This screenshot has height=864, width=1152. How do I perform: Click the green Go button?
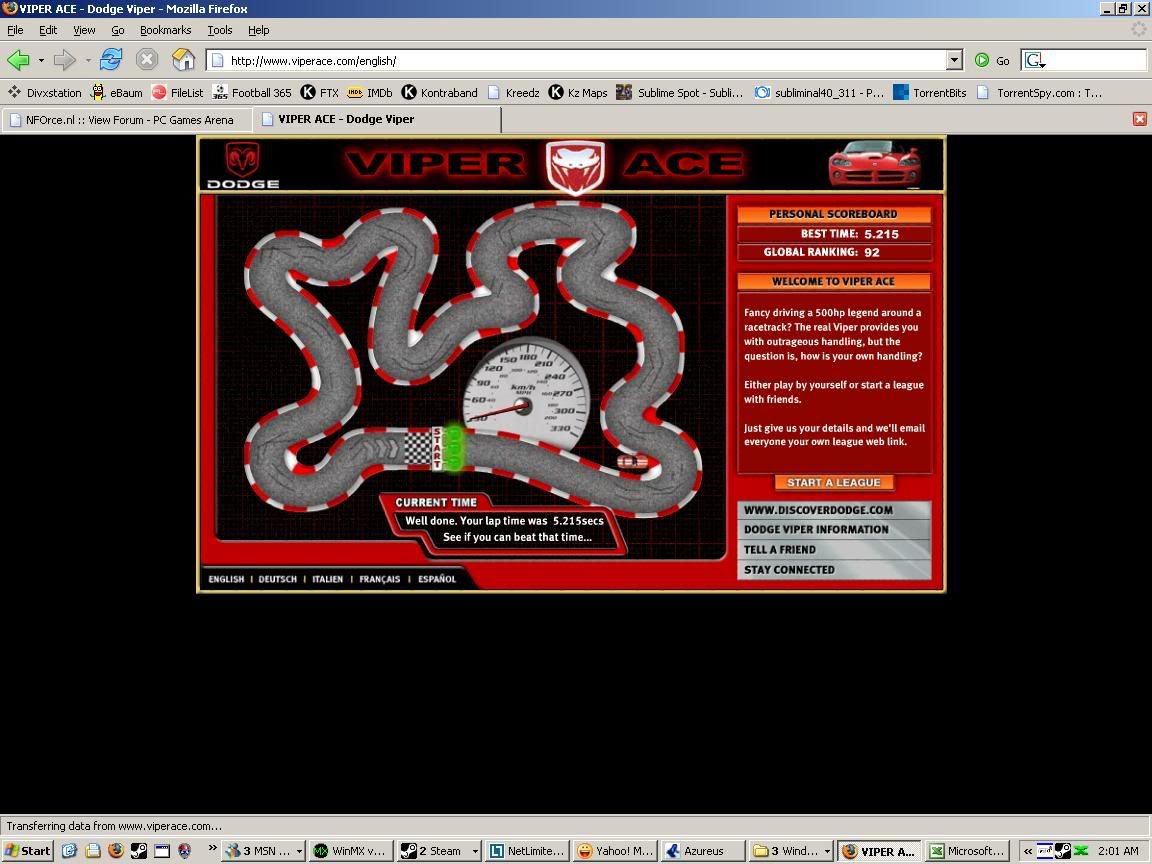pos(993,60)
